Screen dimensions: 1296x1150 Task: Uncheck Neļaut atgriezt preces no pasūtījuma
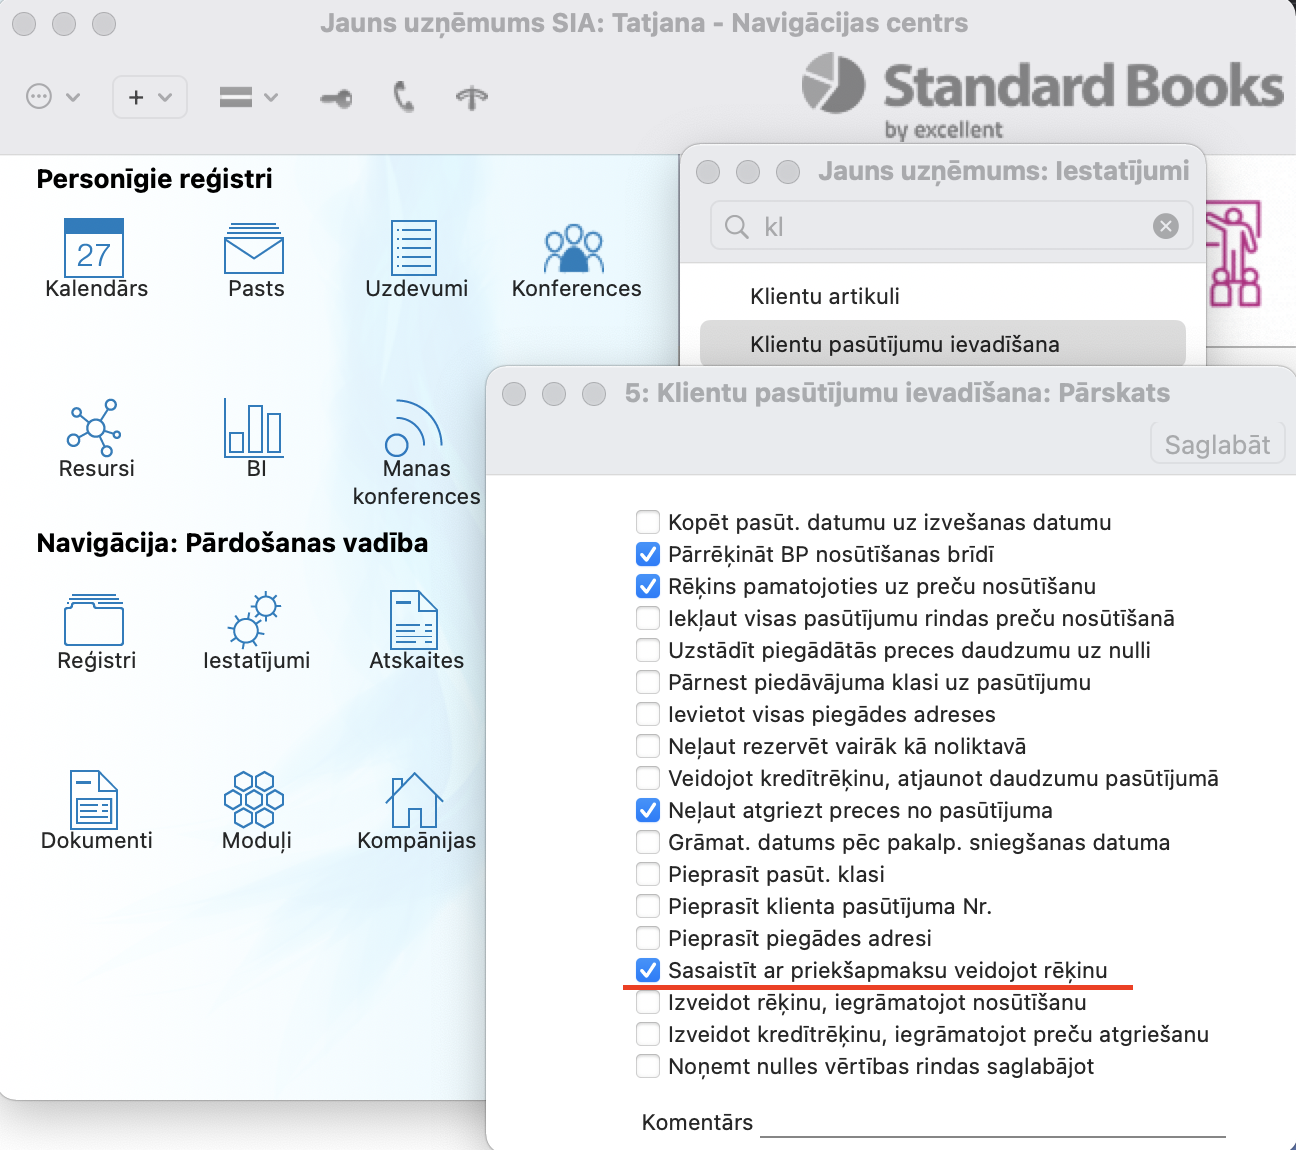coord(648,810)
